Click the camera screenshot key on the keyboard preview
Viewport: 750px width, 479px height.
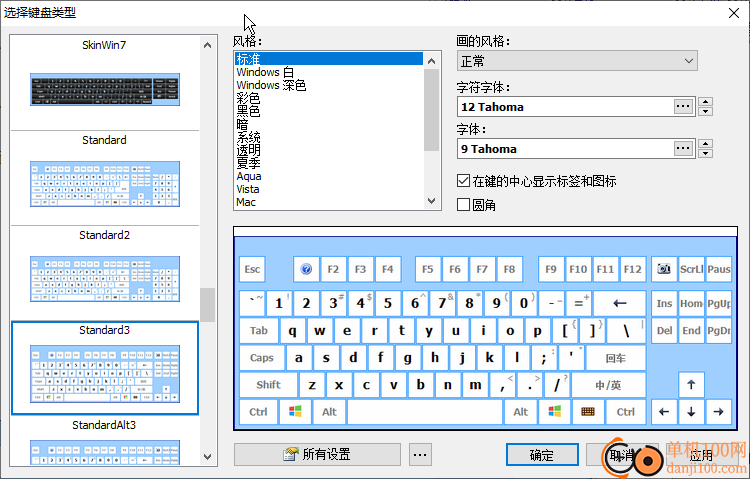664,269
